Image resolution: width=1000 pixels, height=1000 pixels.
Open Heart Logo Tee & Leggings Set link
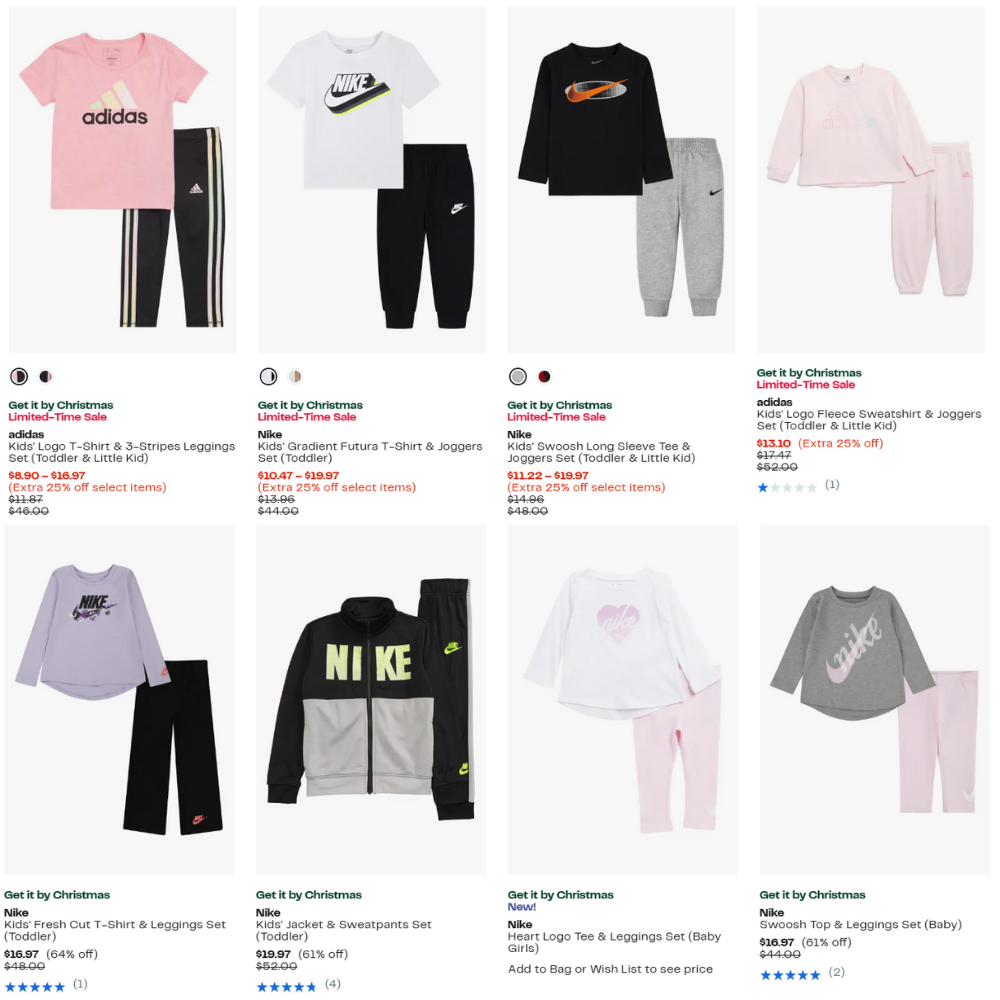coord(614,942)
